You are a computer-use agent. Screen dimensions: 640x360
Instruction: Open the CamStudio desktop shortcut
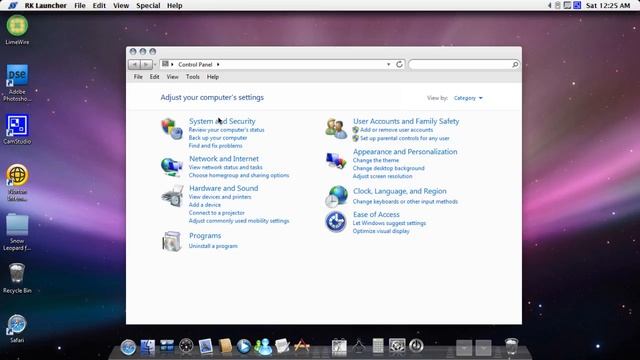click(17, 129)
